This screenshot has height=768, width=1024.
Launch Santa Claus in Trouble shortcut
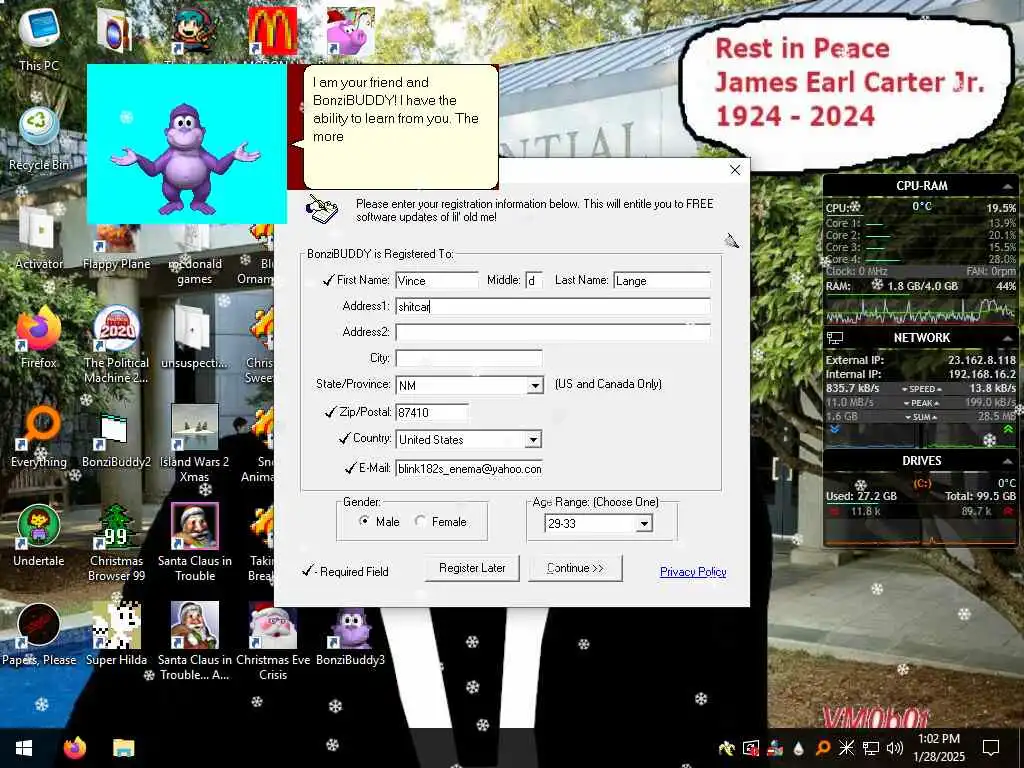194,543
